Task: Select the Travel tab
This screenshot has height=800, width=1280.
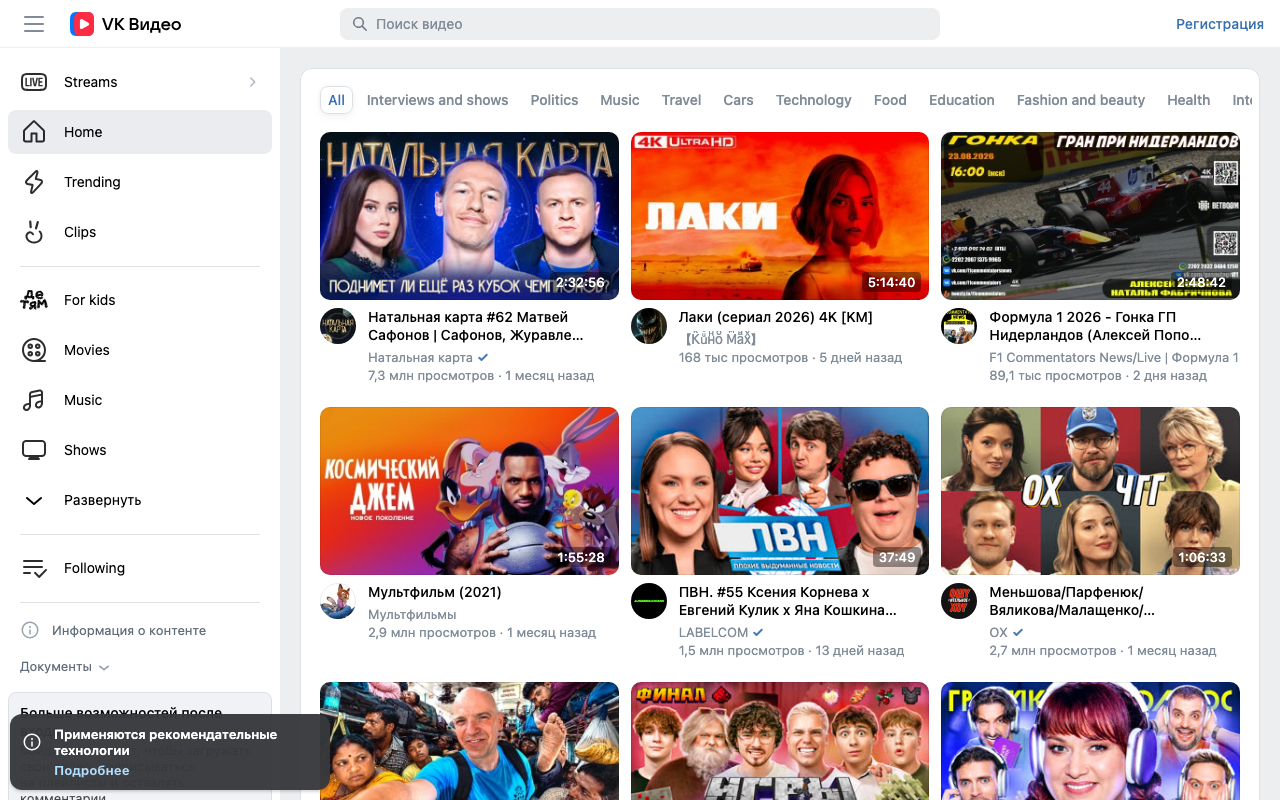Action: tap(681, 100)
